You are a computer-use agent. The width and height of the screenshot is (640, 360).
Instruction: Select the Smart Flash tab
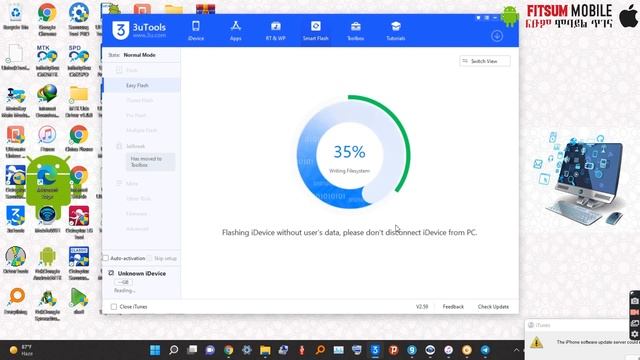(316, 31)
